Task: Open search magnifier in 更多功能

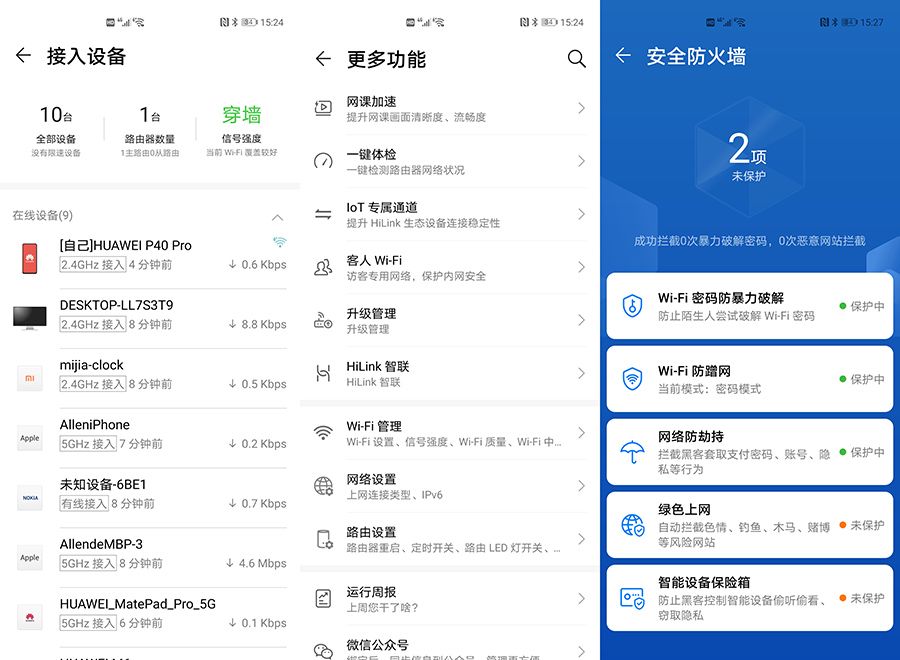Action: point(576,59)
